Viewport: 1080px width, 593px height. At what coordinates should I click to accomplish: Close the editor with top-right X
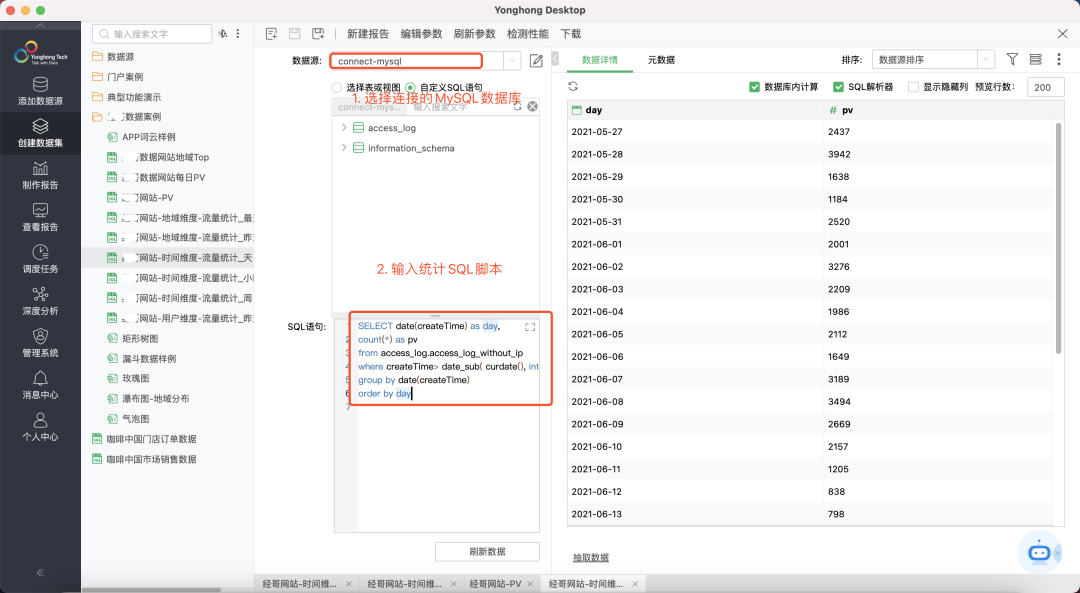pos(1062,34)
